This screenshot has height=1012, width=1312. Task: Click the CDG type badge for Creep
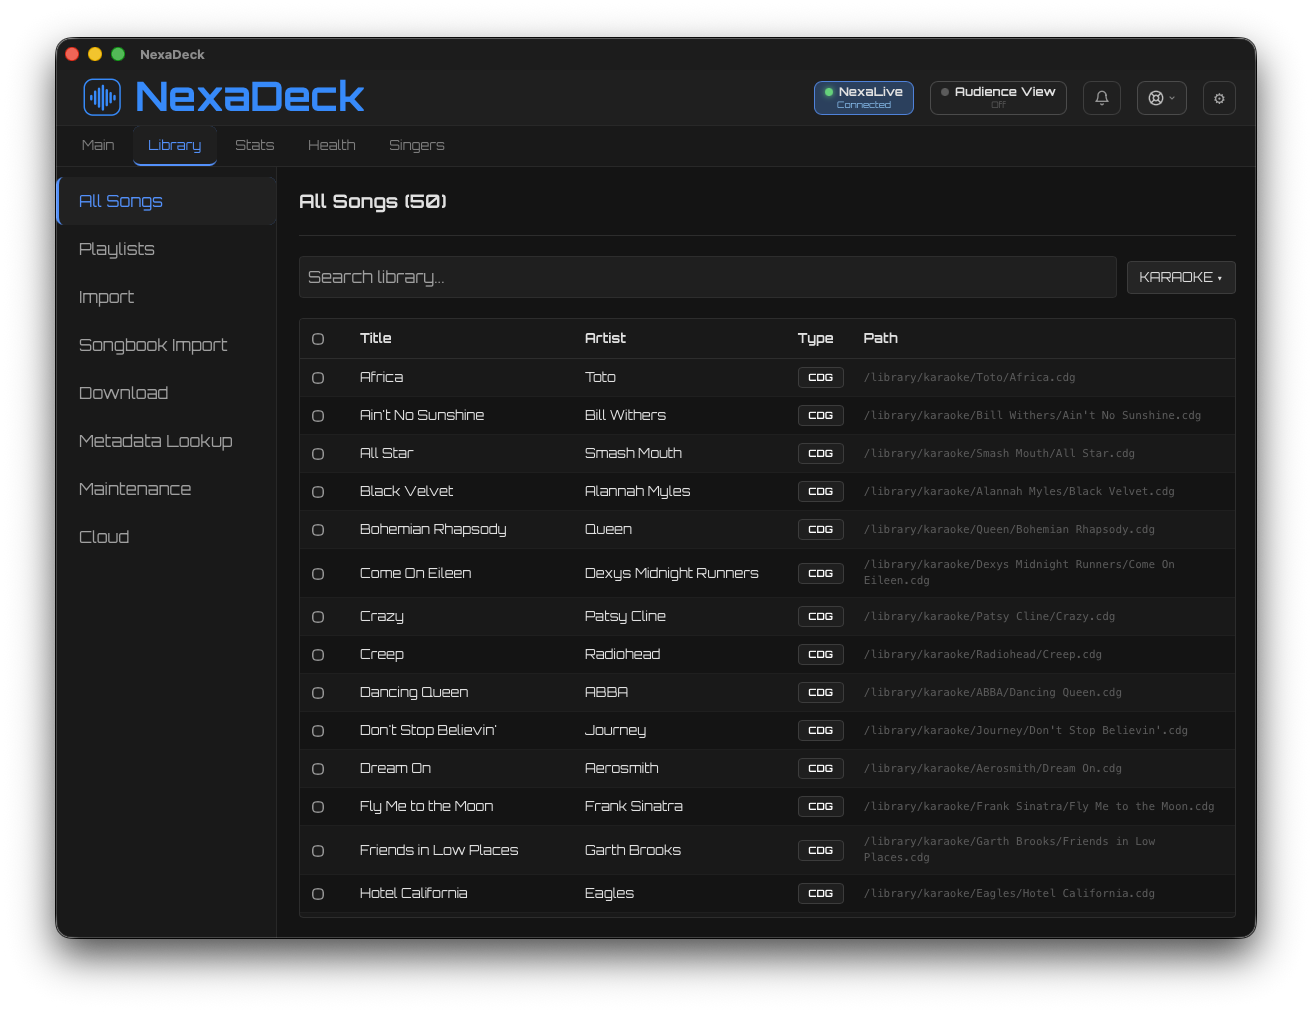coord(820,654)
